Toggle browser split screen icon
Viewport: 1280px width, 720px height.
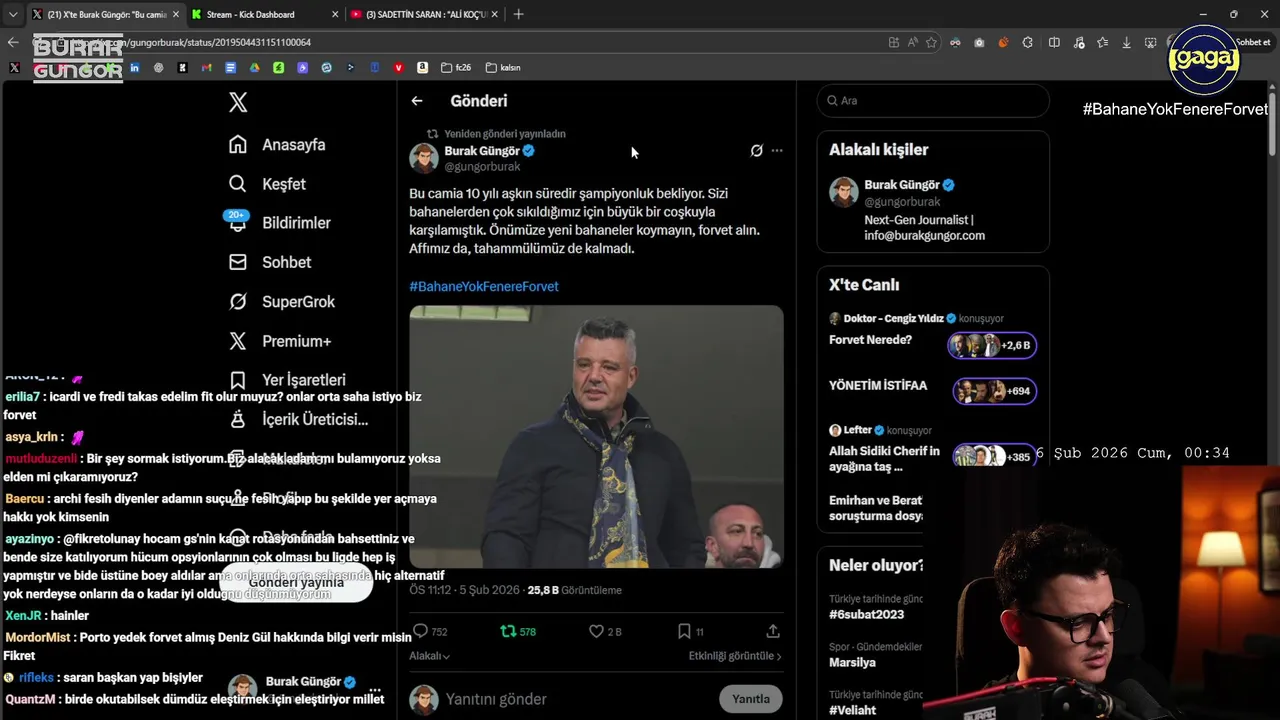(1054, 42)
